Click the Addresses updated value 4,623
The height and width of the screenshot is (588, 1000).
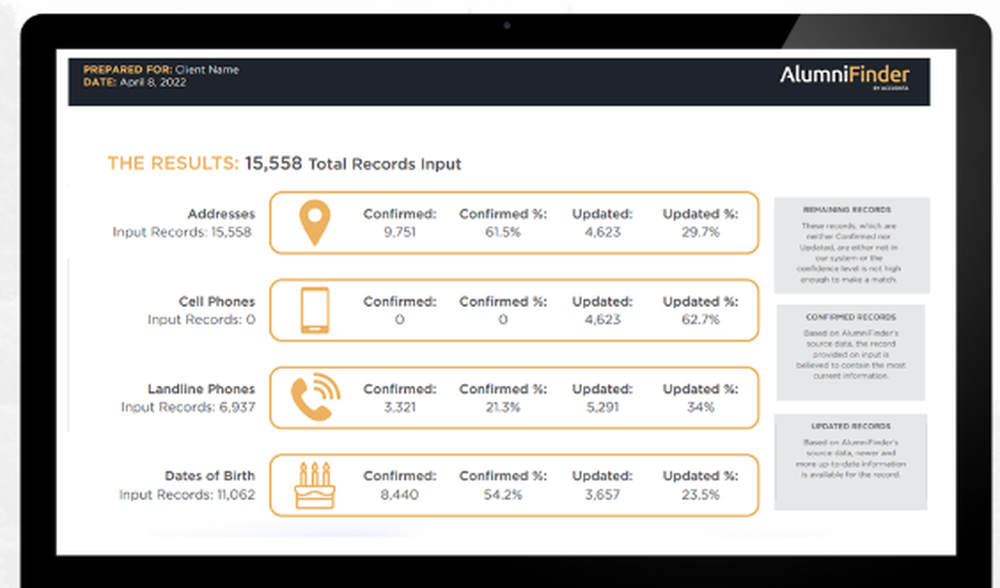click(603, 232)
